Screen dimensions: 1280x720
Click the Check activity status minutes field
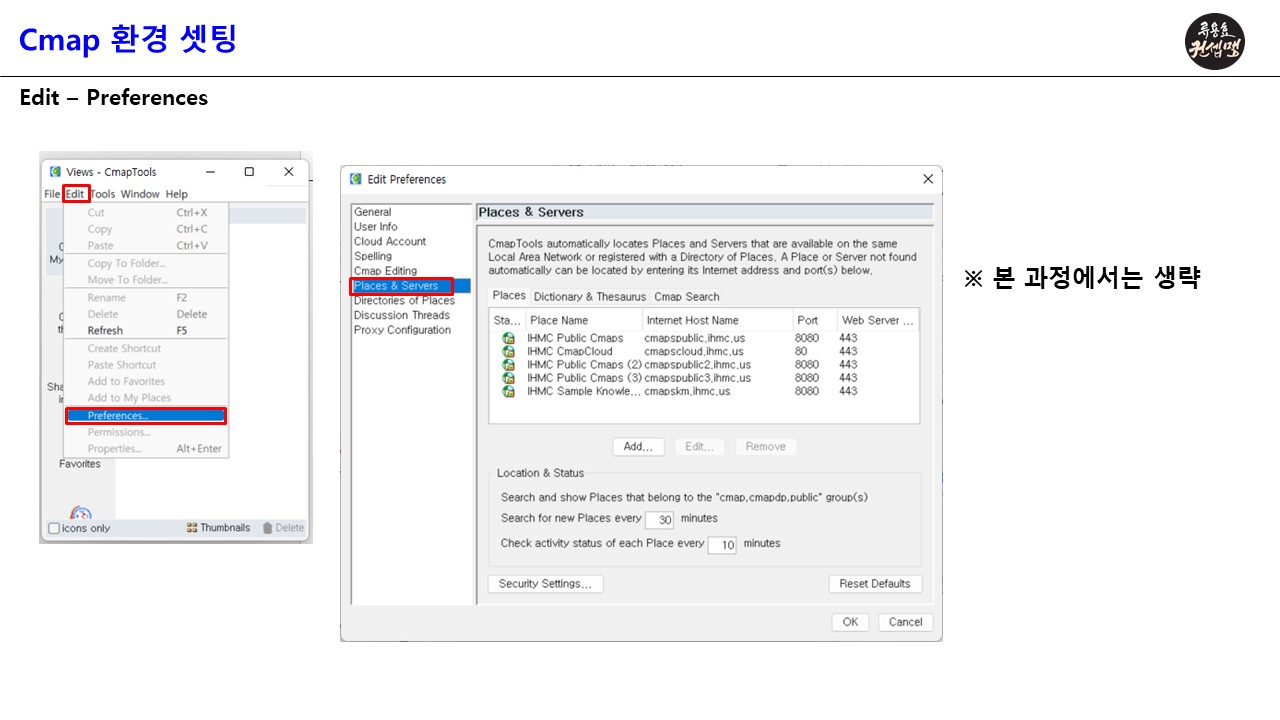(x=722, y=545)
